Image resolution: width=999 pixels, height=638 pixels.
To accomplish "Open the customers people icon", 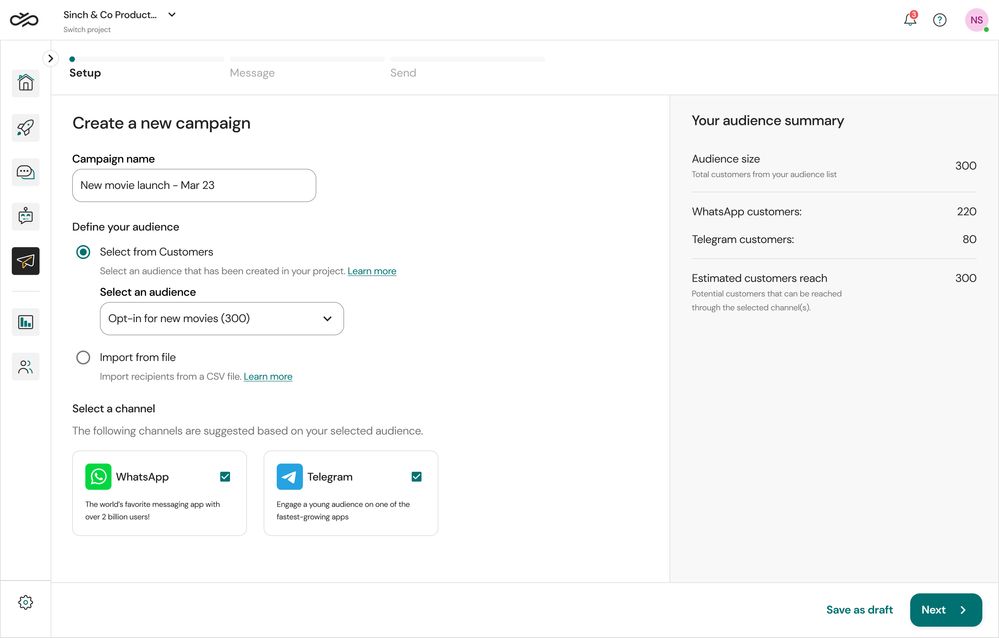I will pos(26,367).
